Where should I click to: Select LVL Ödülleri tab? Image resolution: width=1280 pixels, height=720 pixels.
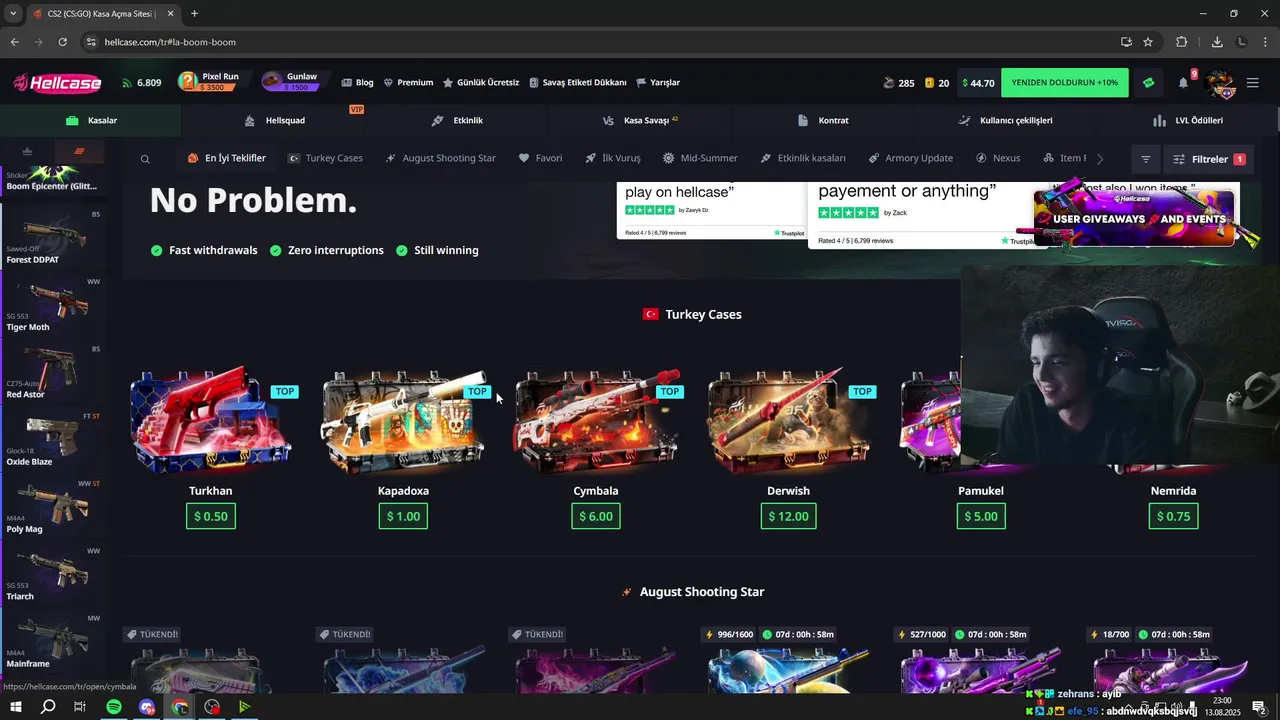click(x=1187, y=120)
